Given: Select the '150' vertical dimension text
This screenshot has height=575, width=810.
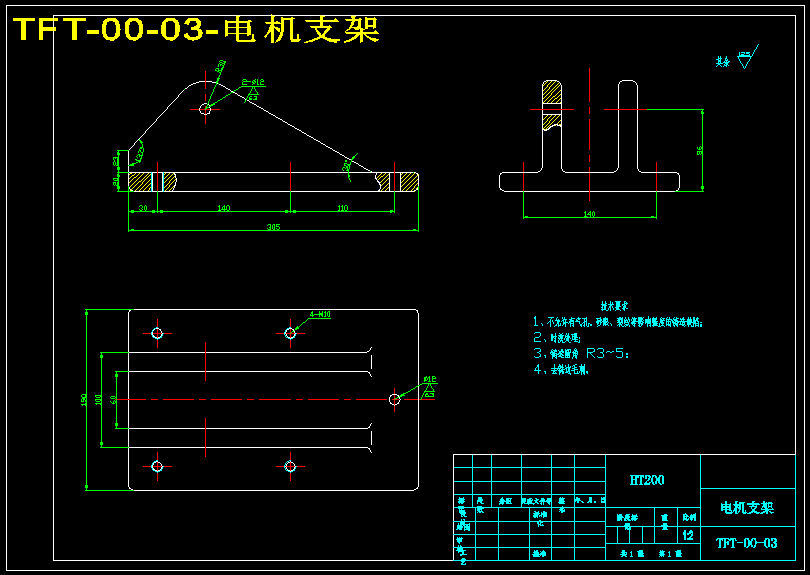Looking at the screenshot, I should point(84,400).
